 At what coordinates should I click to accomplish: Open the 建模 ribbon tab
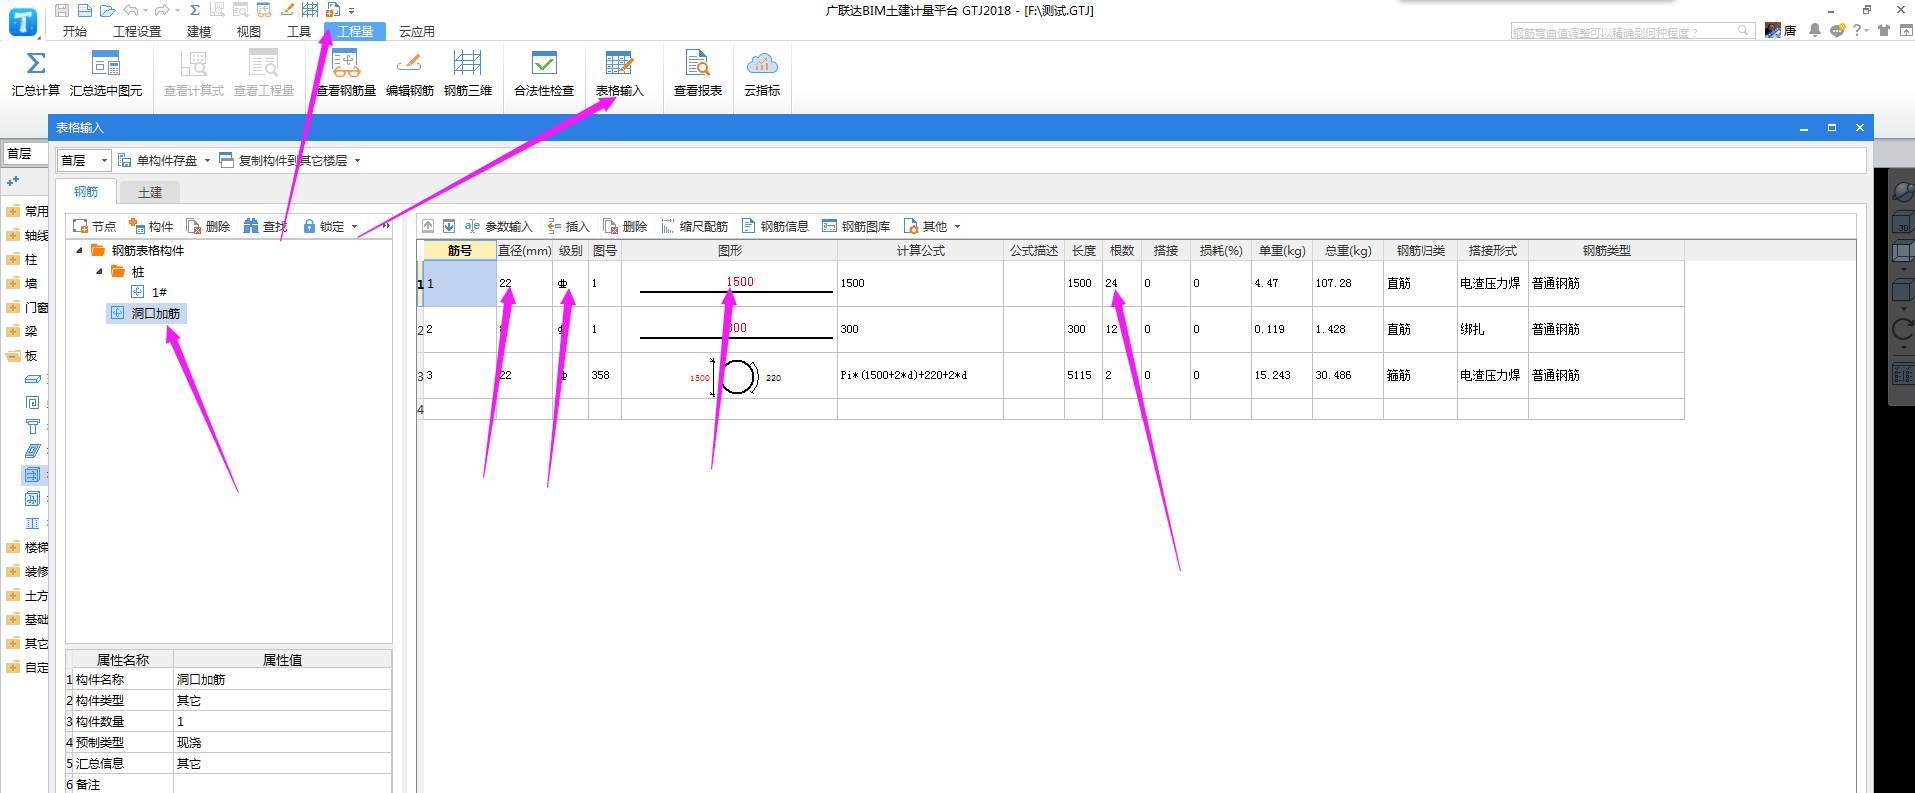tap(199, 31)
